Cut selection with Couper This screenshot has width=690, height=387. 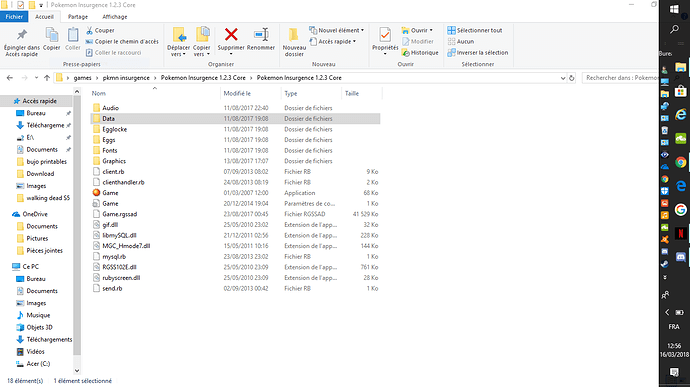point(100,30)
